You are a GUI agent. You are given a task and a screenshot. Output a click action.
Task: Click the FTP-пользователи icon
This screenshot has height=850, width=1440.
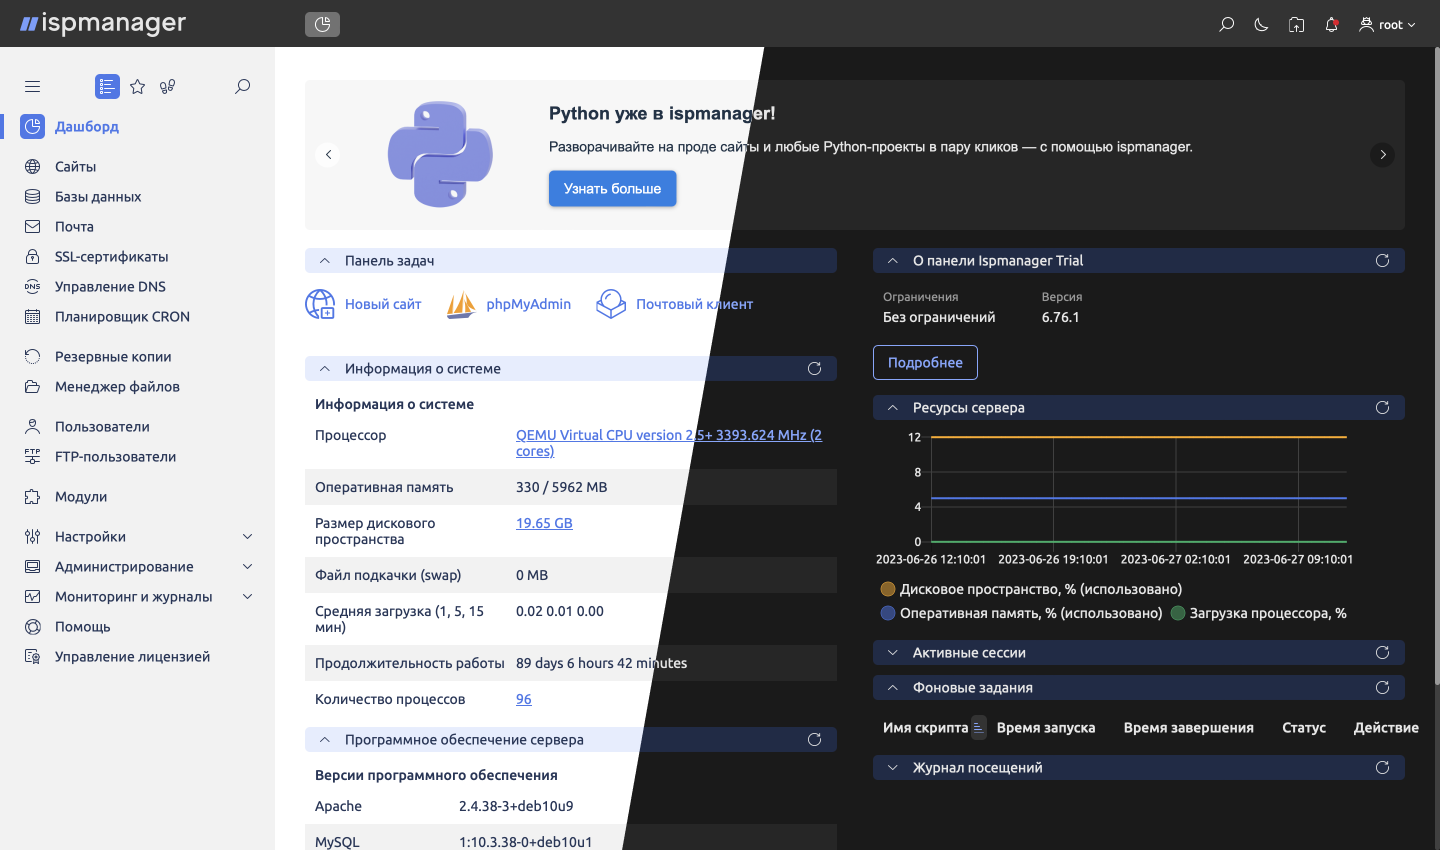coord(33,457)
